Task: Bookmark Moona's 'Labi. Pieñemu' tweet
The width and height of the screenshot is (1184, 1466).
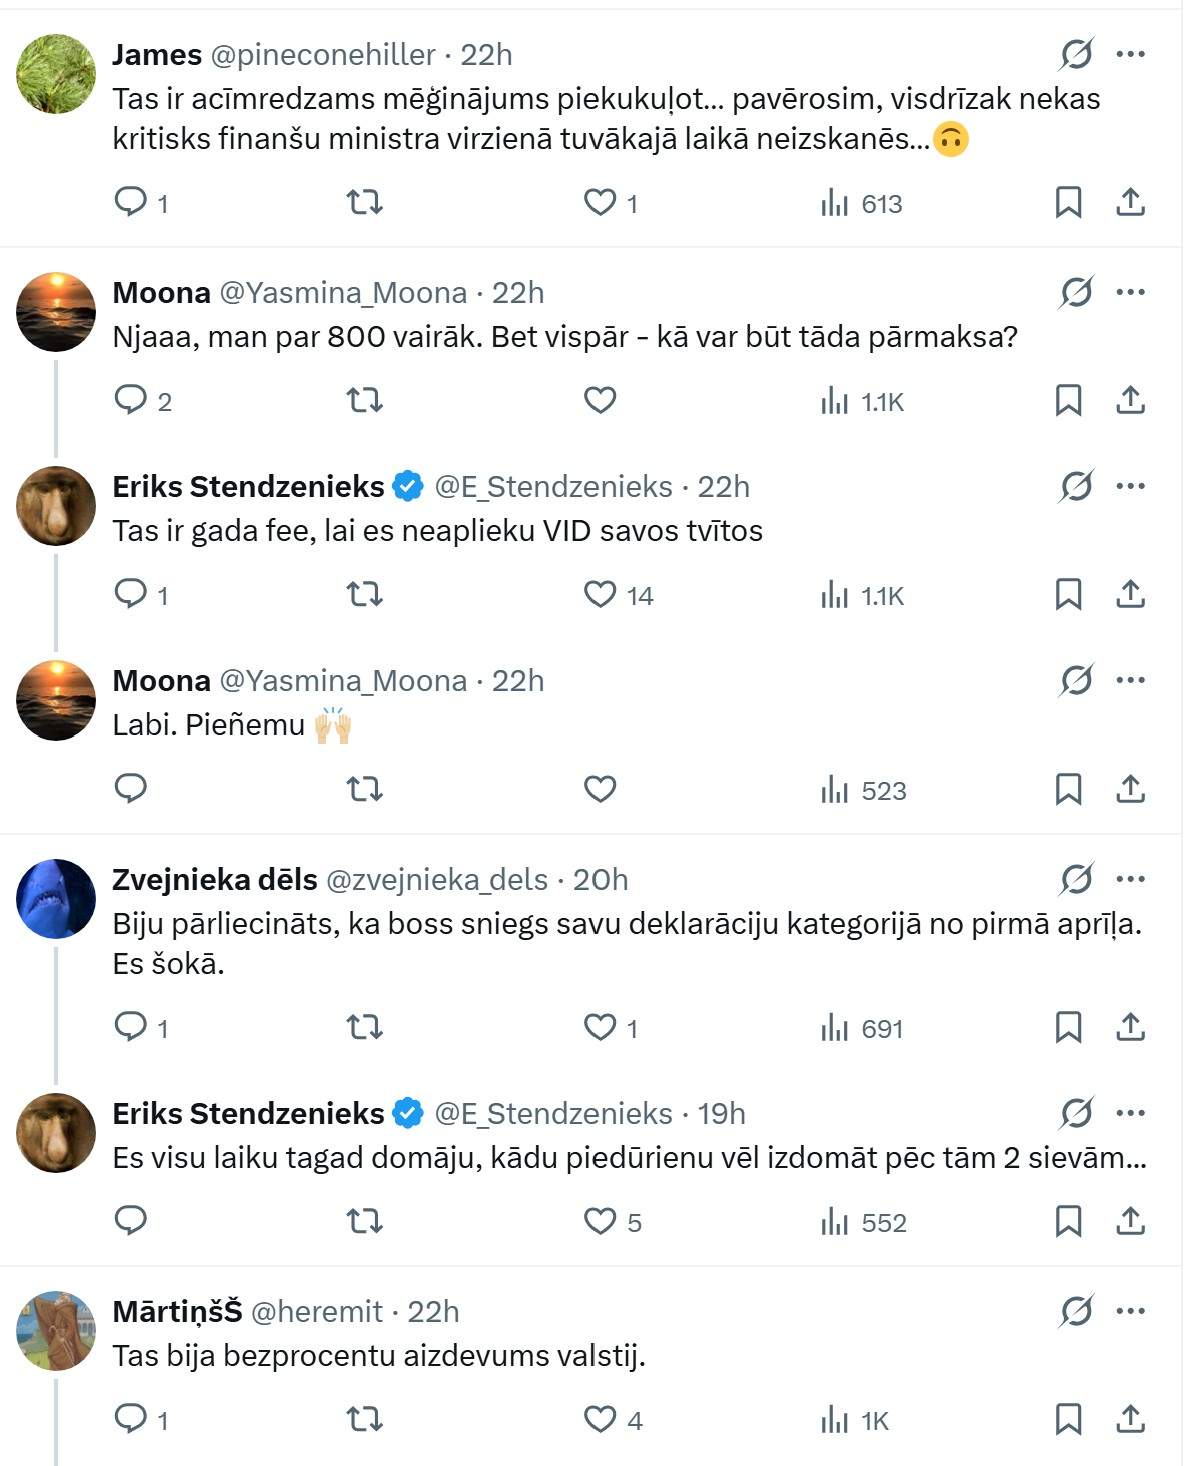Action: 1068,790
